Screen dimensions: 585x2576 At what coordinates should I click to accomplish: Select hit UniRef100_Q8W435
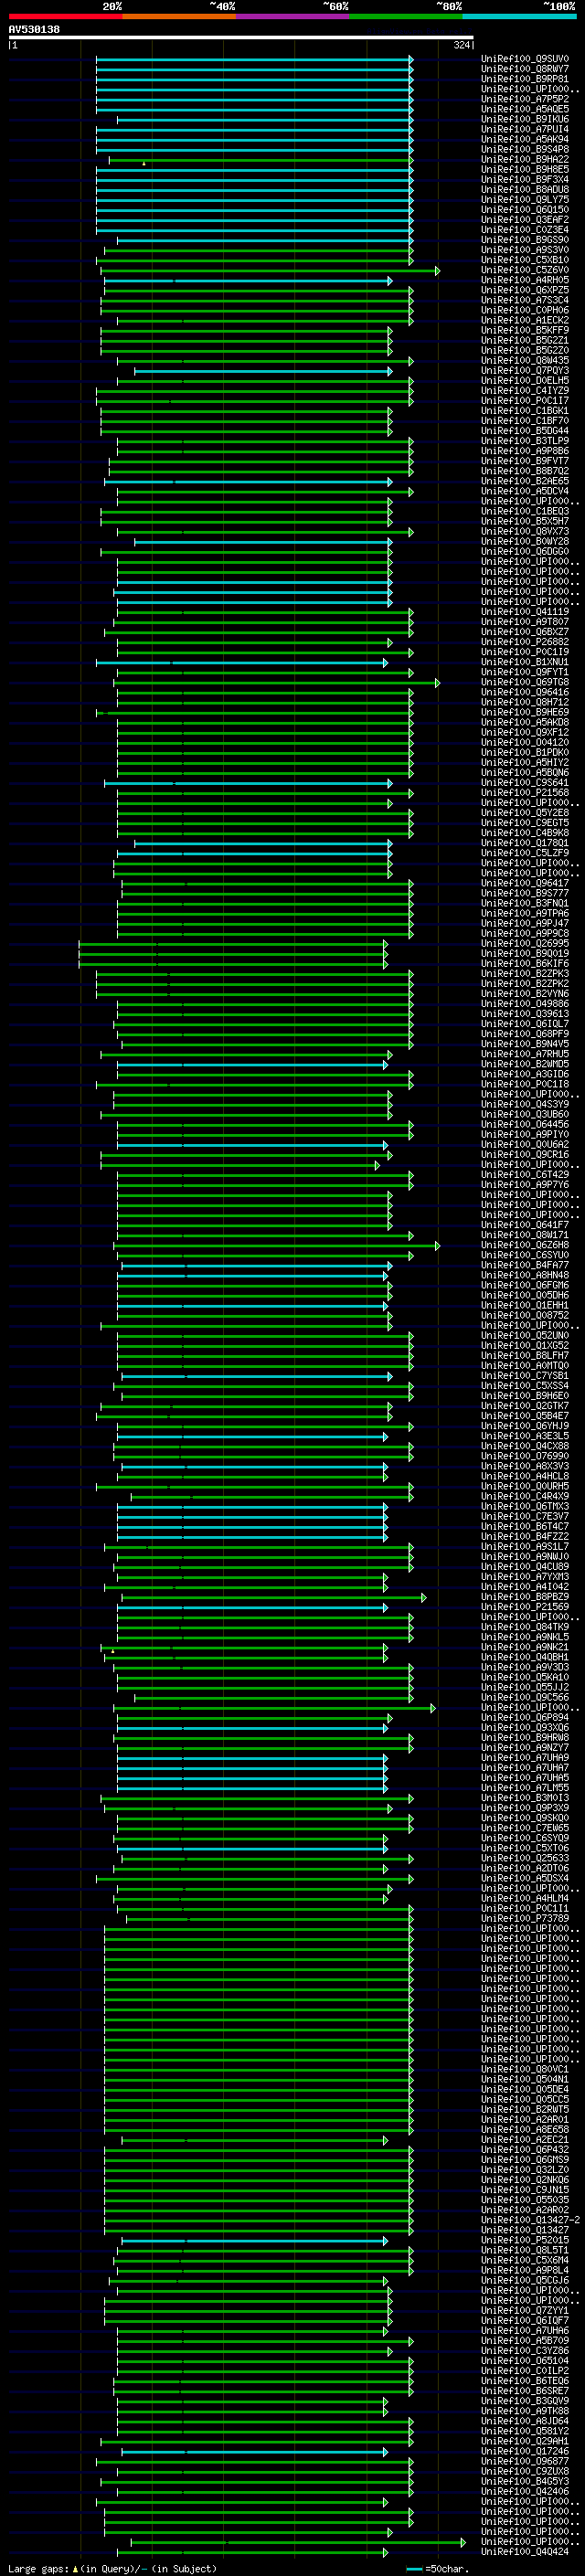525,361
